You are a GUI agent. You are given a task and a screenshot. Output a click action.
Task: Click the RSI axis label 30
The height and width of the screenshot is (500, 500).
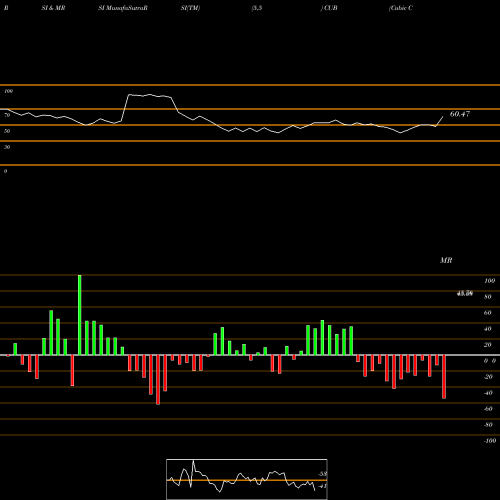[7, 147]
